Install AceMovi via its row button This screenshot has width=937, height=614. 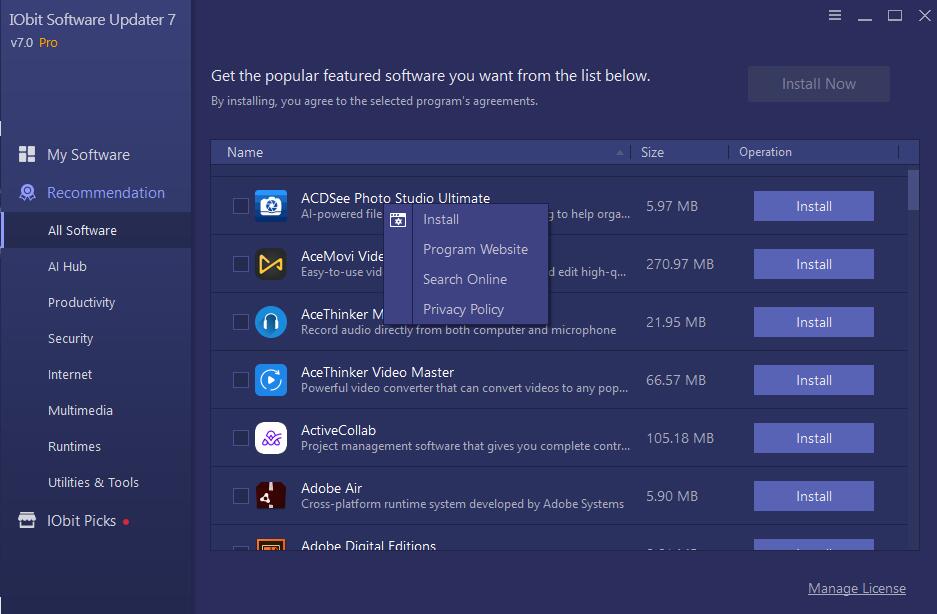[813, 264]
